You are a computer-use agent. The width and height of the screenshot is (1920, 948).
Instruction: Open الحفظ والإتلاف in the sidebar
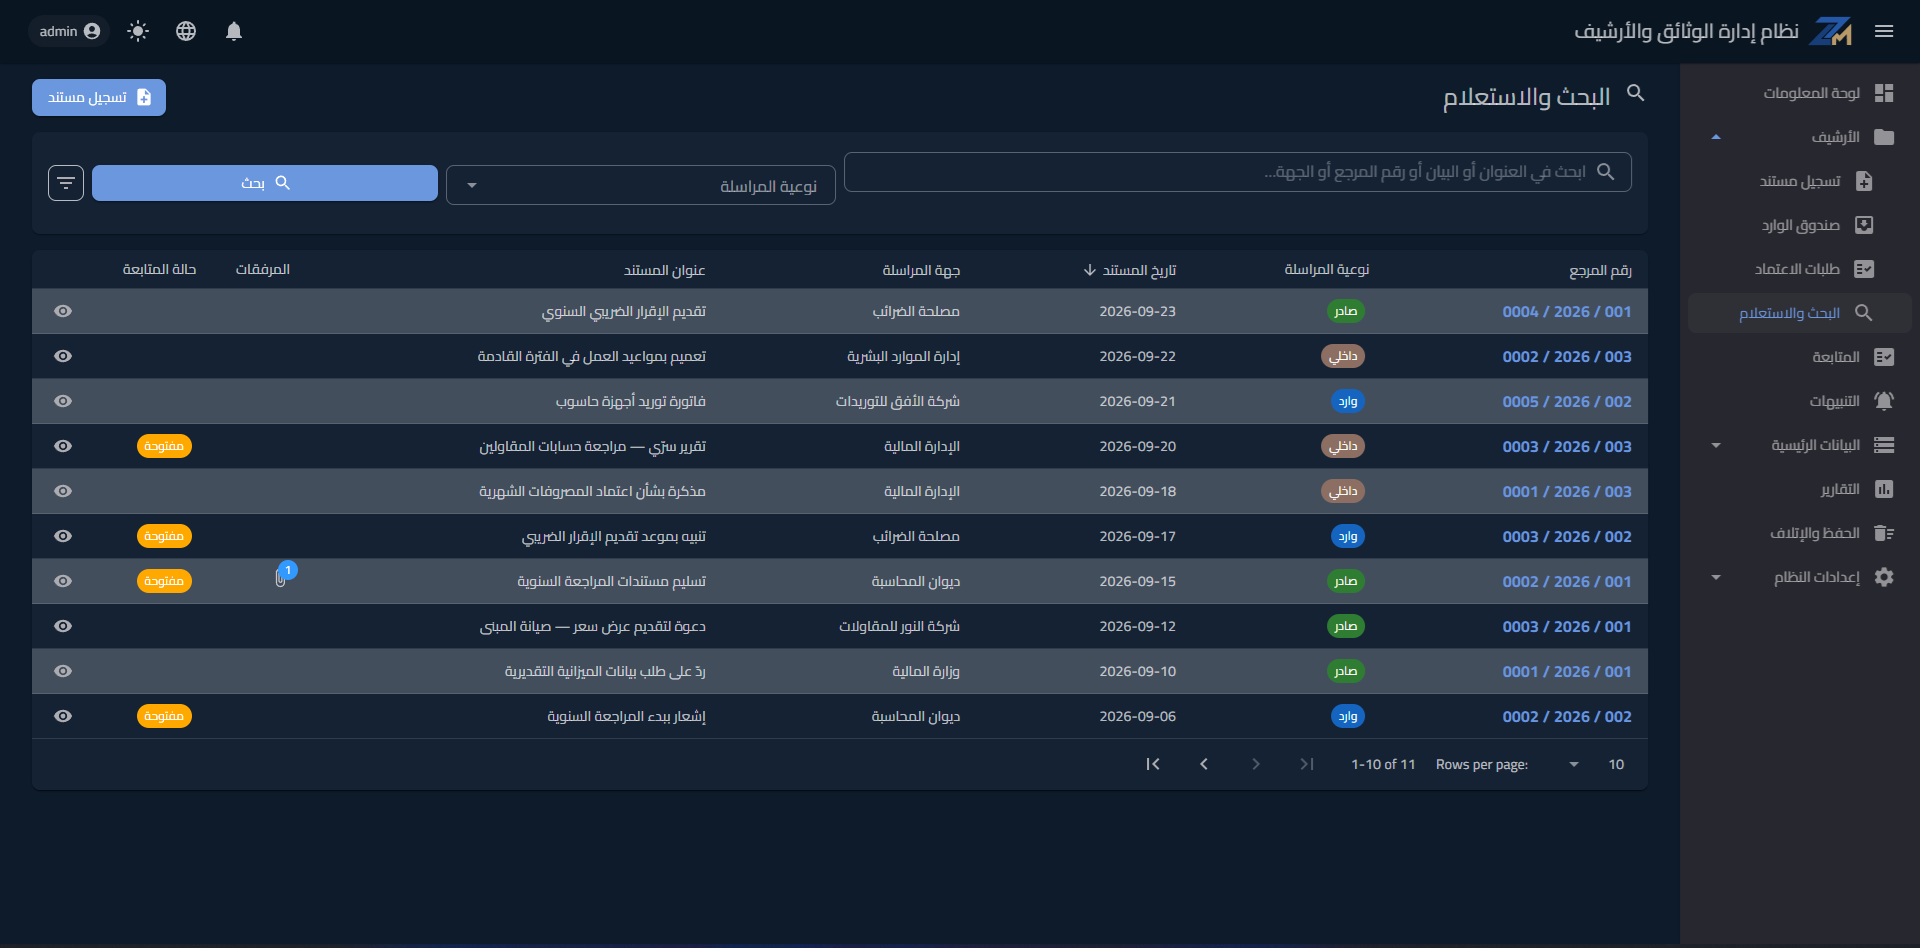click(1800, 533)
